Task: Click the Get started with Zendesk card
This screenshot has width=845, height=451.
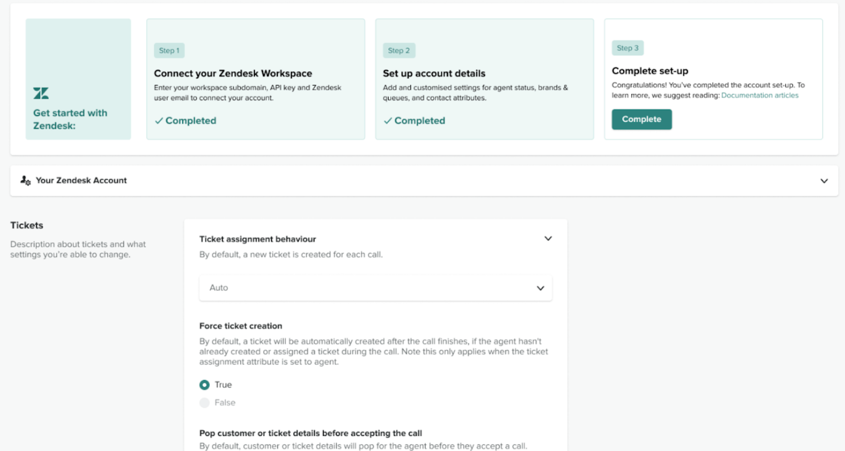Action: [x=78, y=79]
